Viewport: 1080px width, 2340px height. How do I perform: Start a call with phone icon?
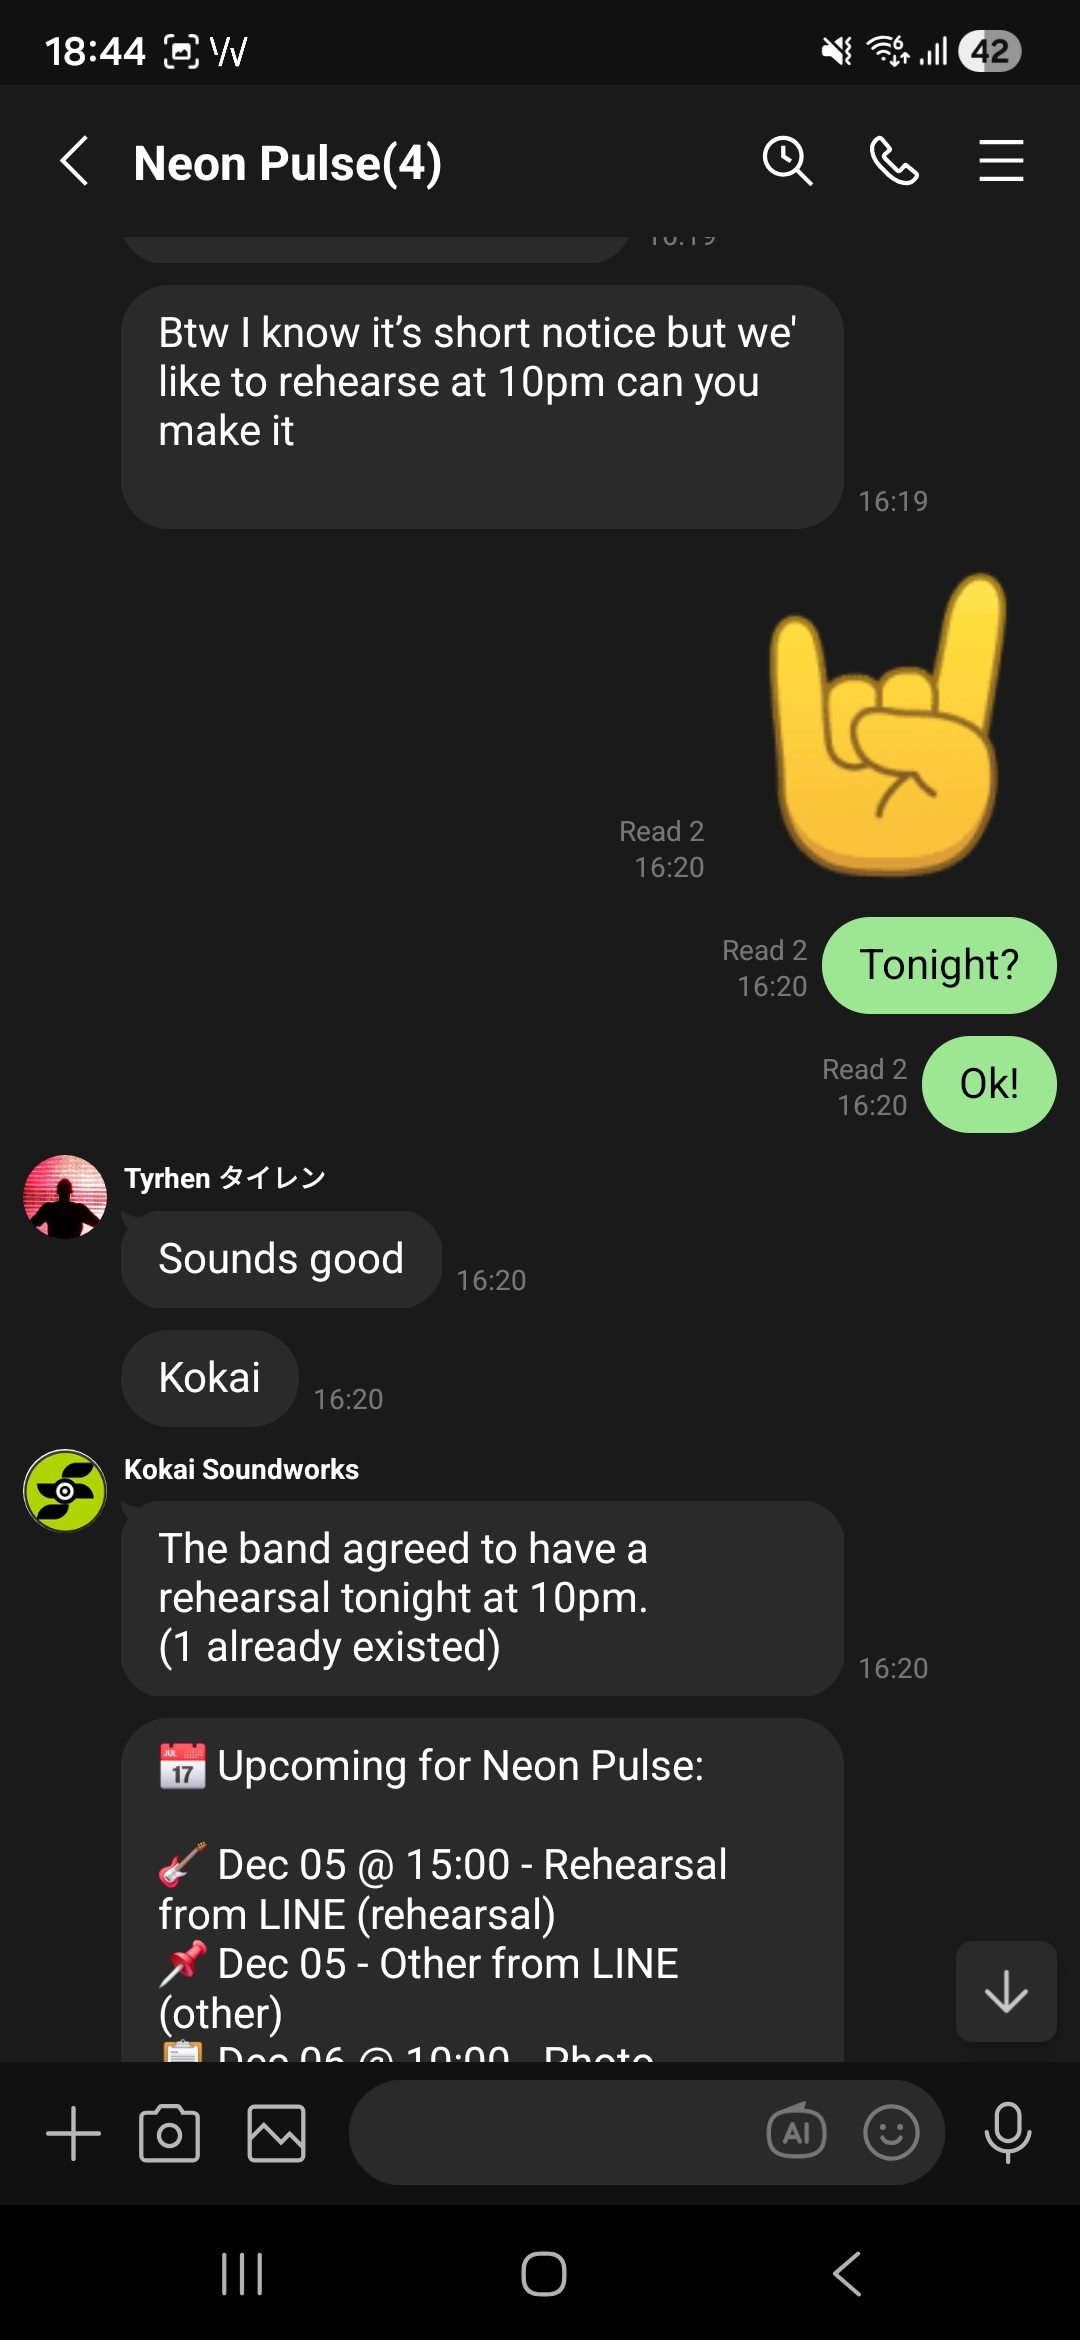(x=894, y=161)
